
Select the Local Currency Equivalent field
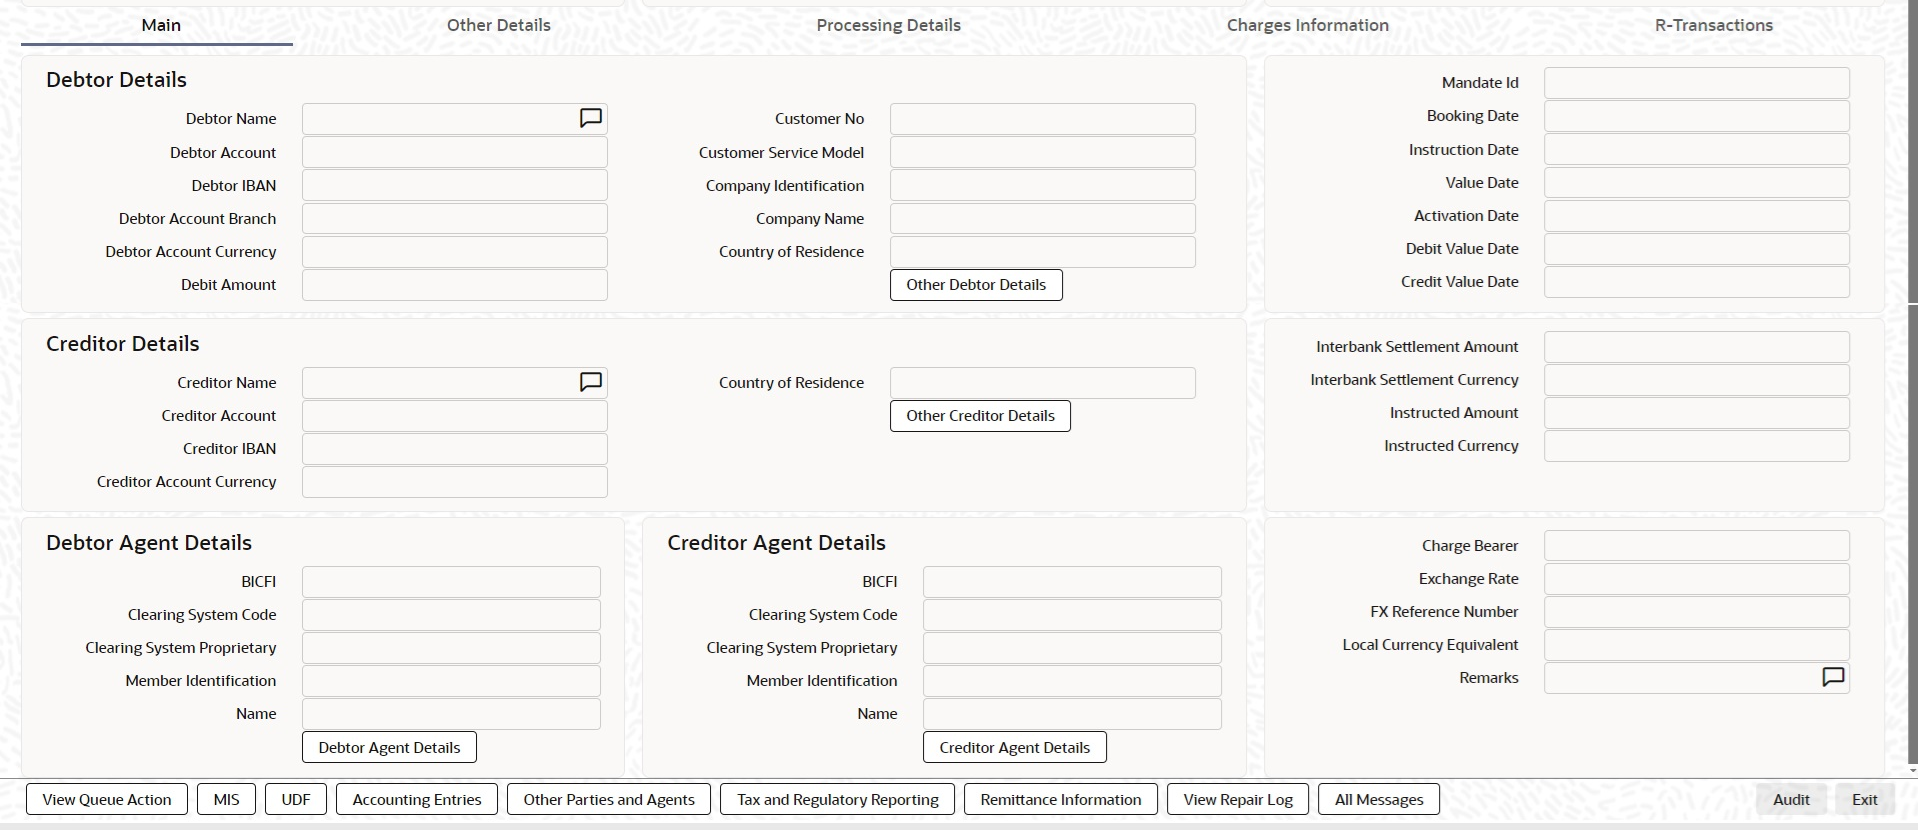(x=1697, y=645)
